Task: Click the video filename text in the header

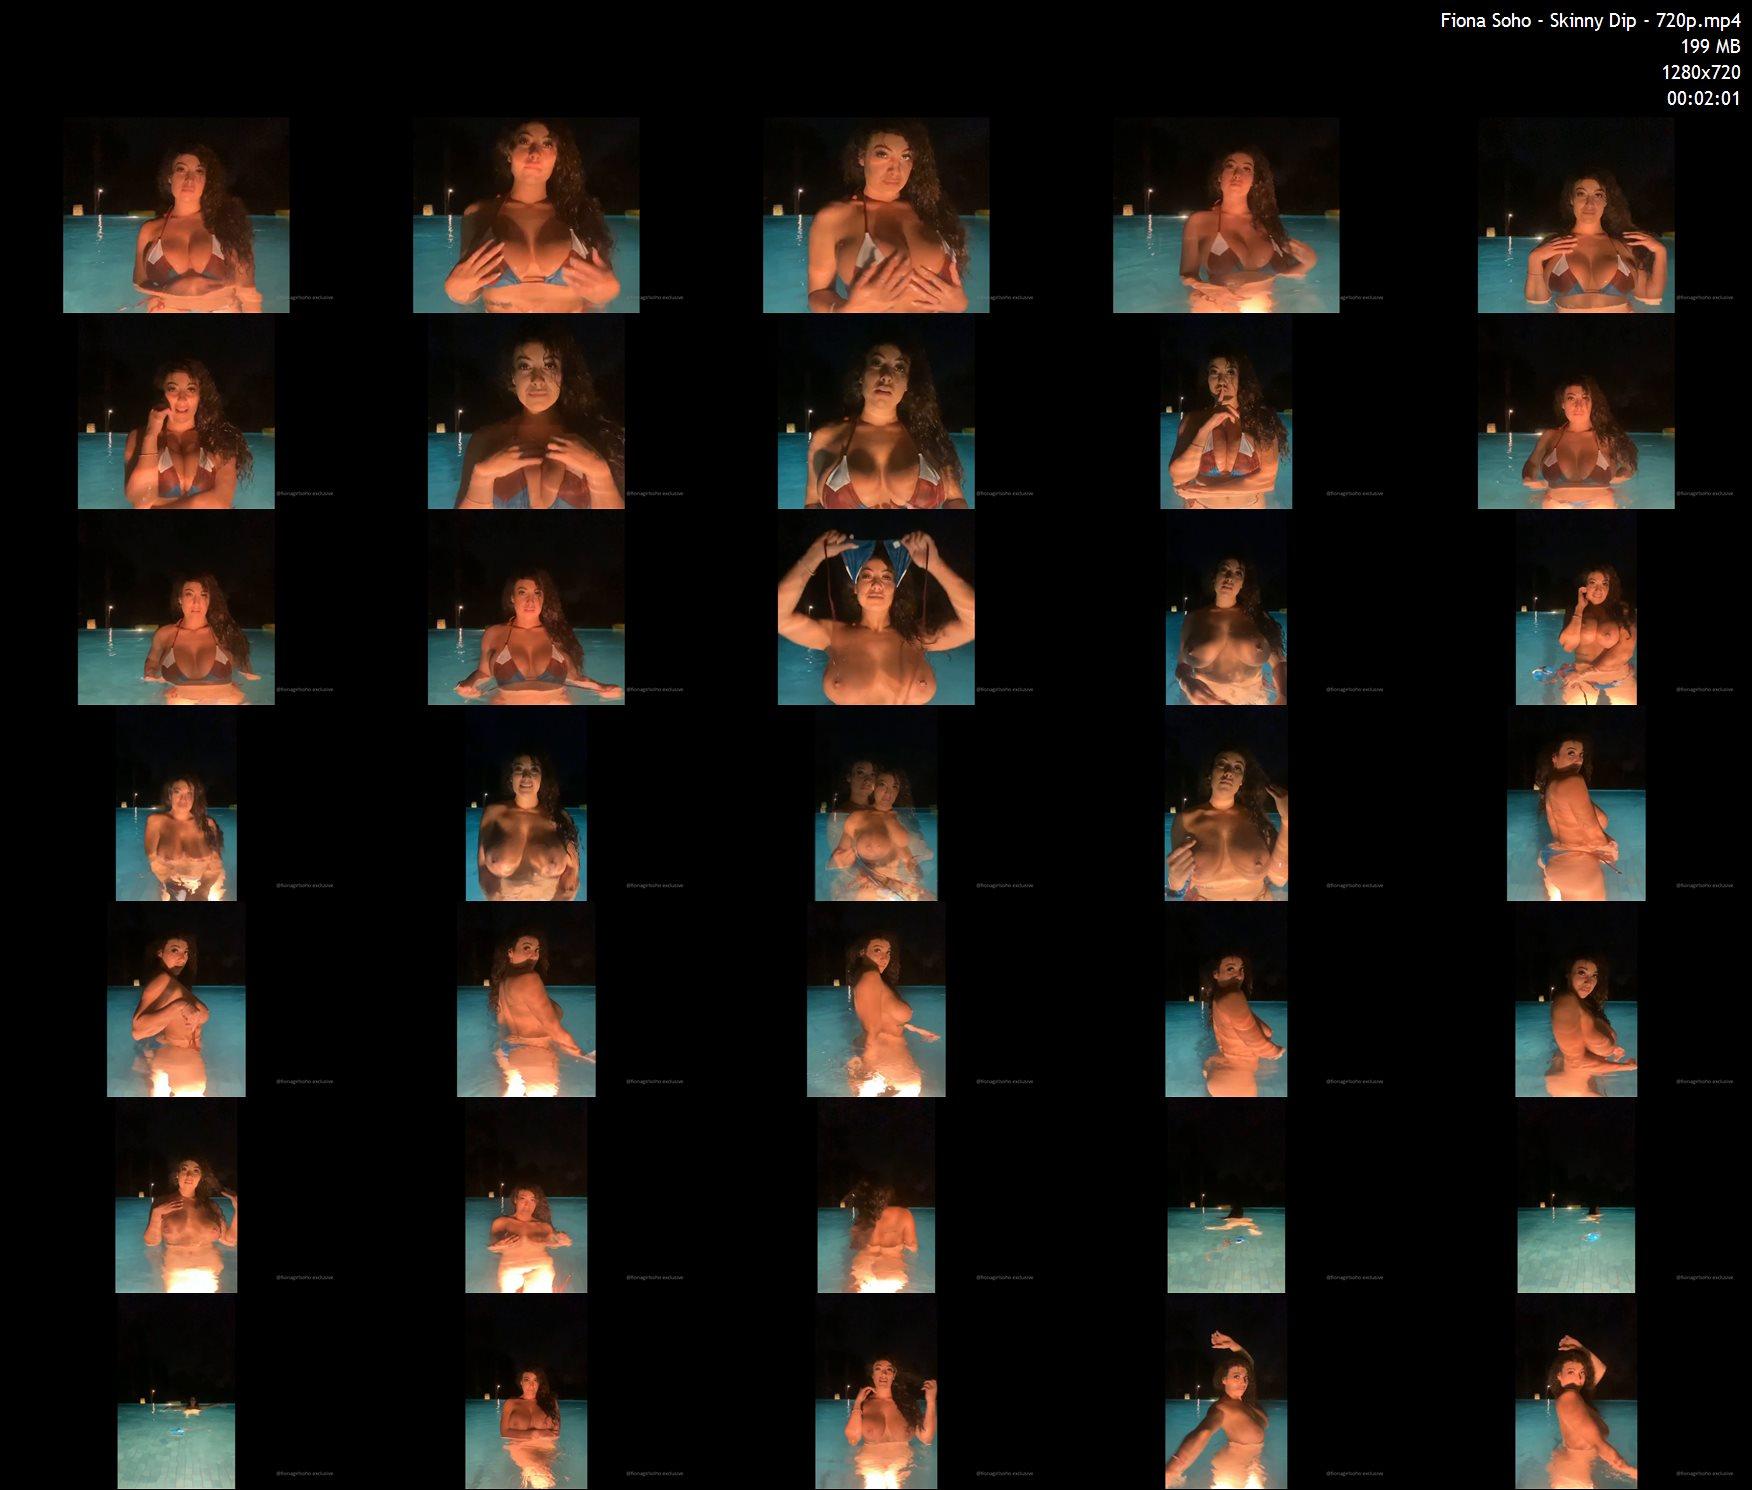Action: (x=1589, y=21)
